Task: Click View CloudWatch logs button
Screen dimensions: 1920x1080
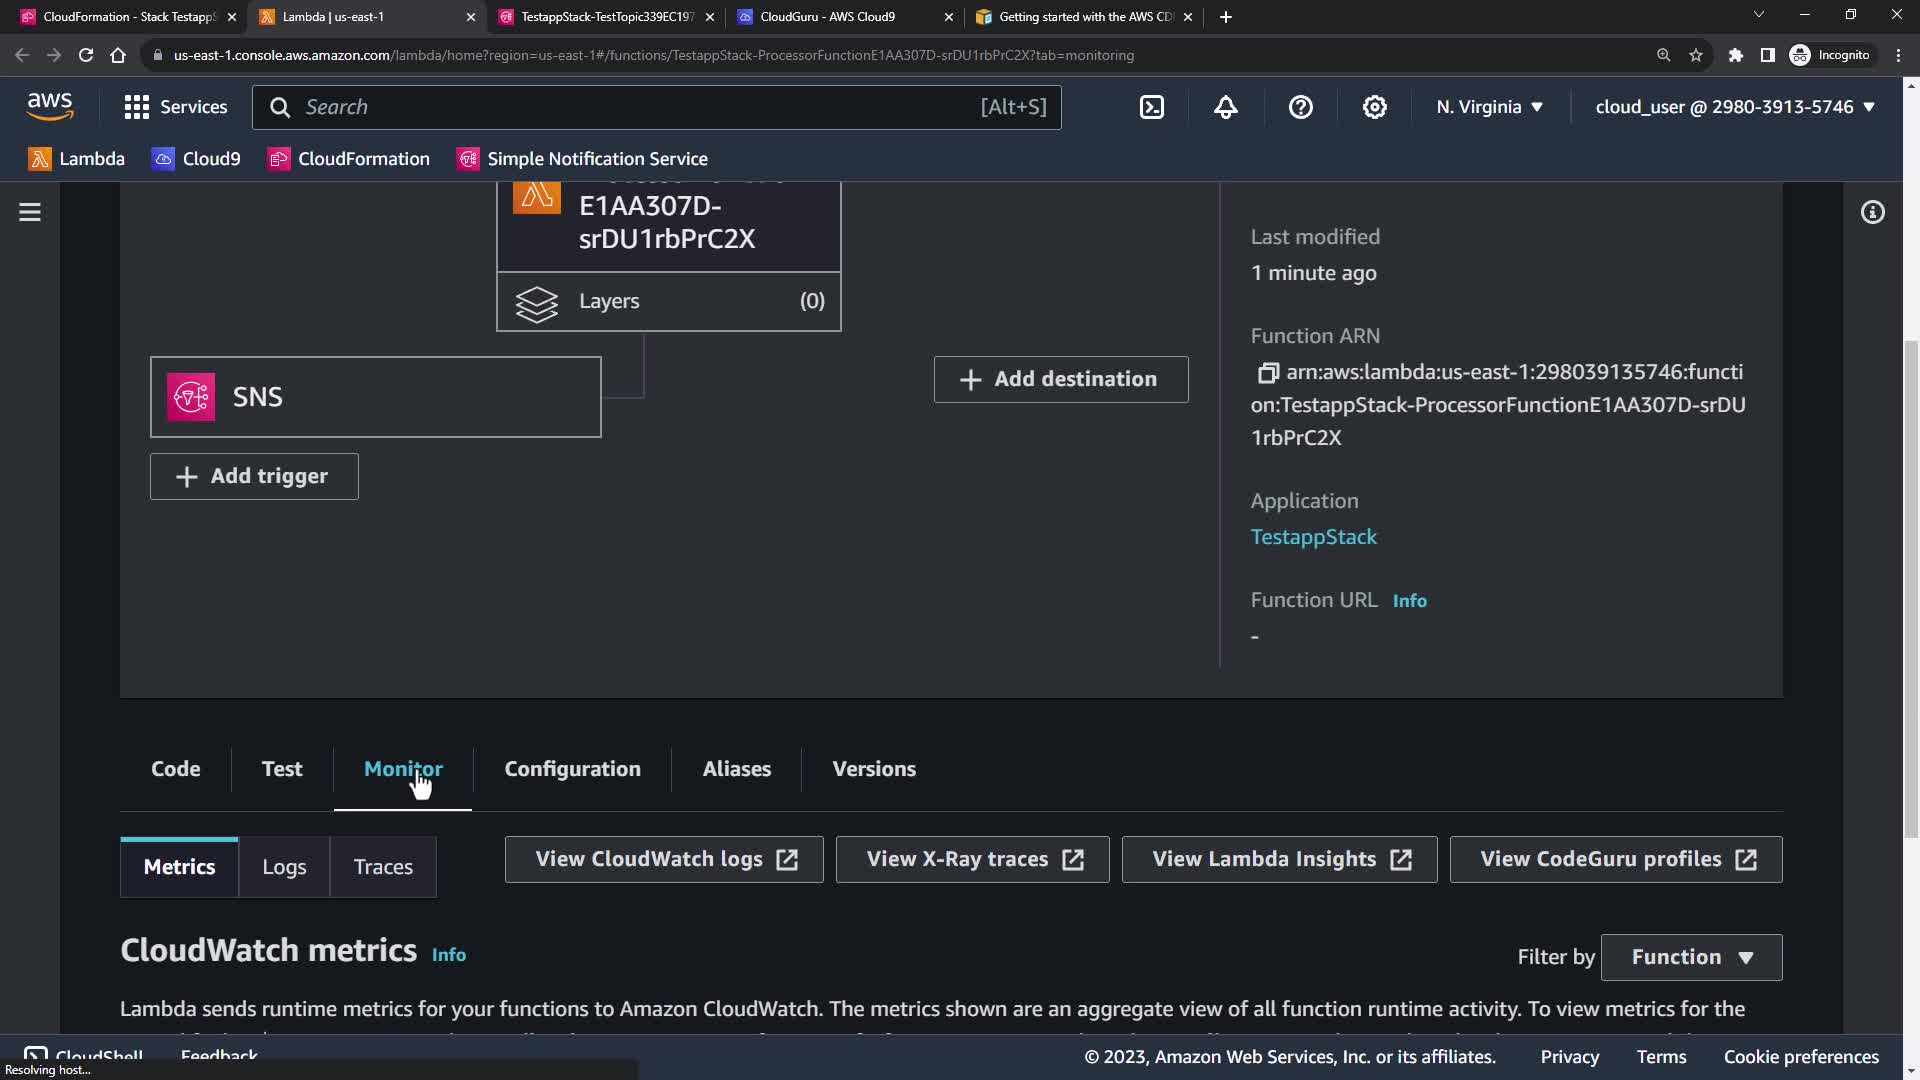Action: pos(664,859)
